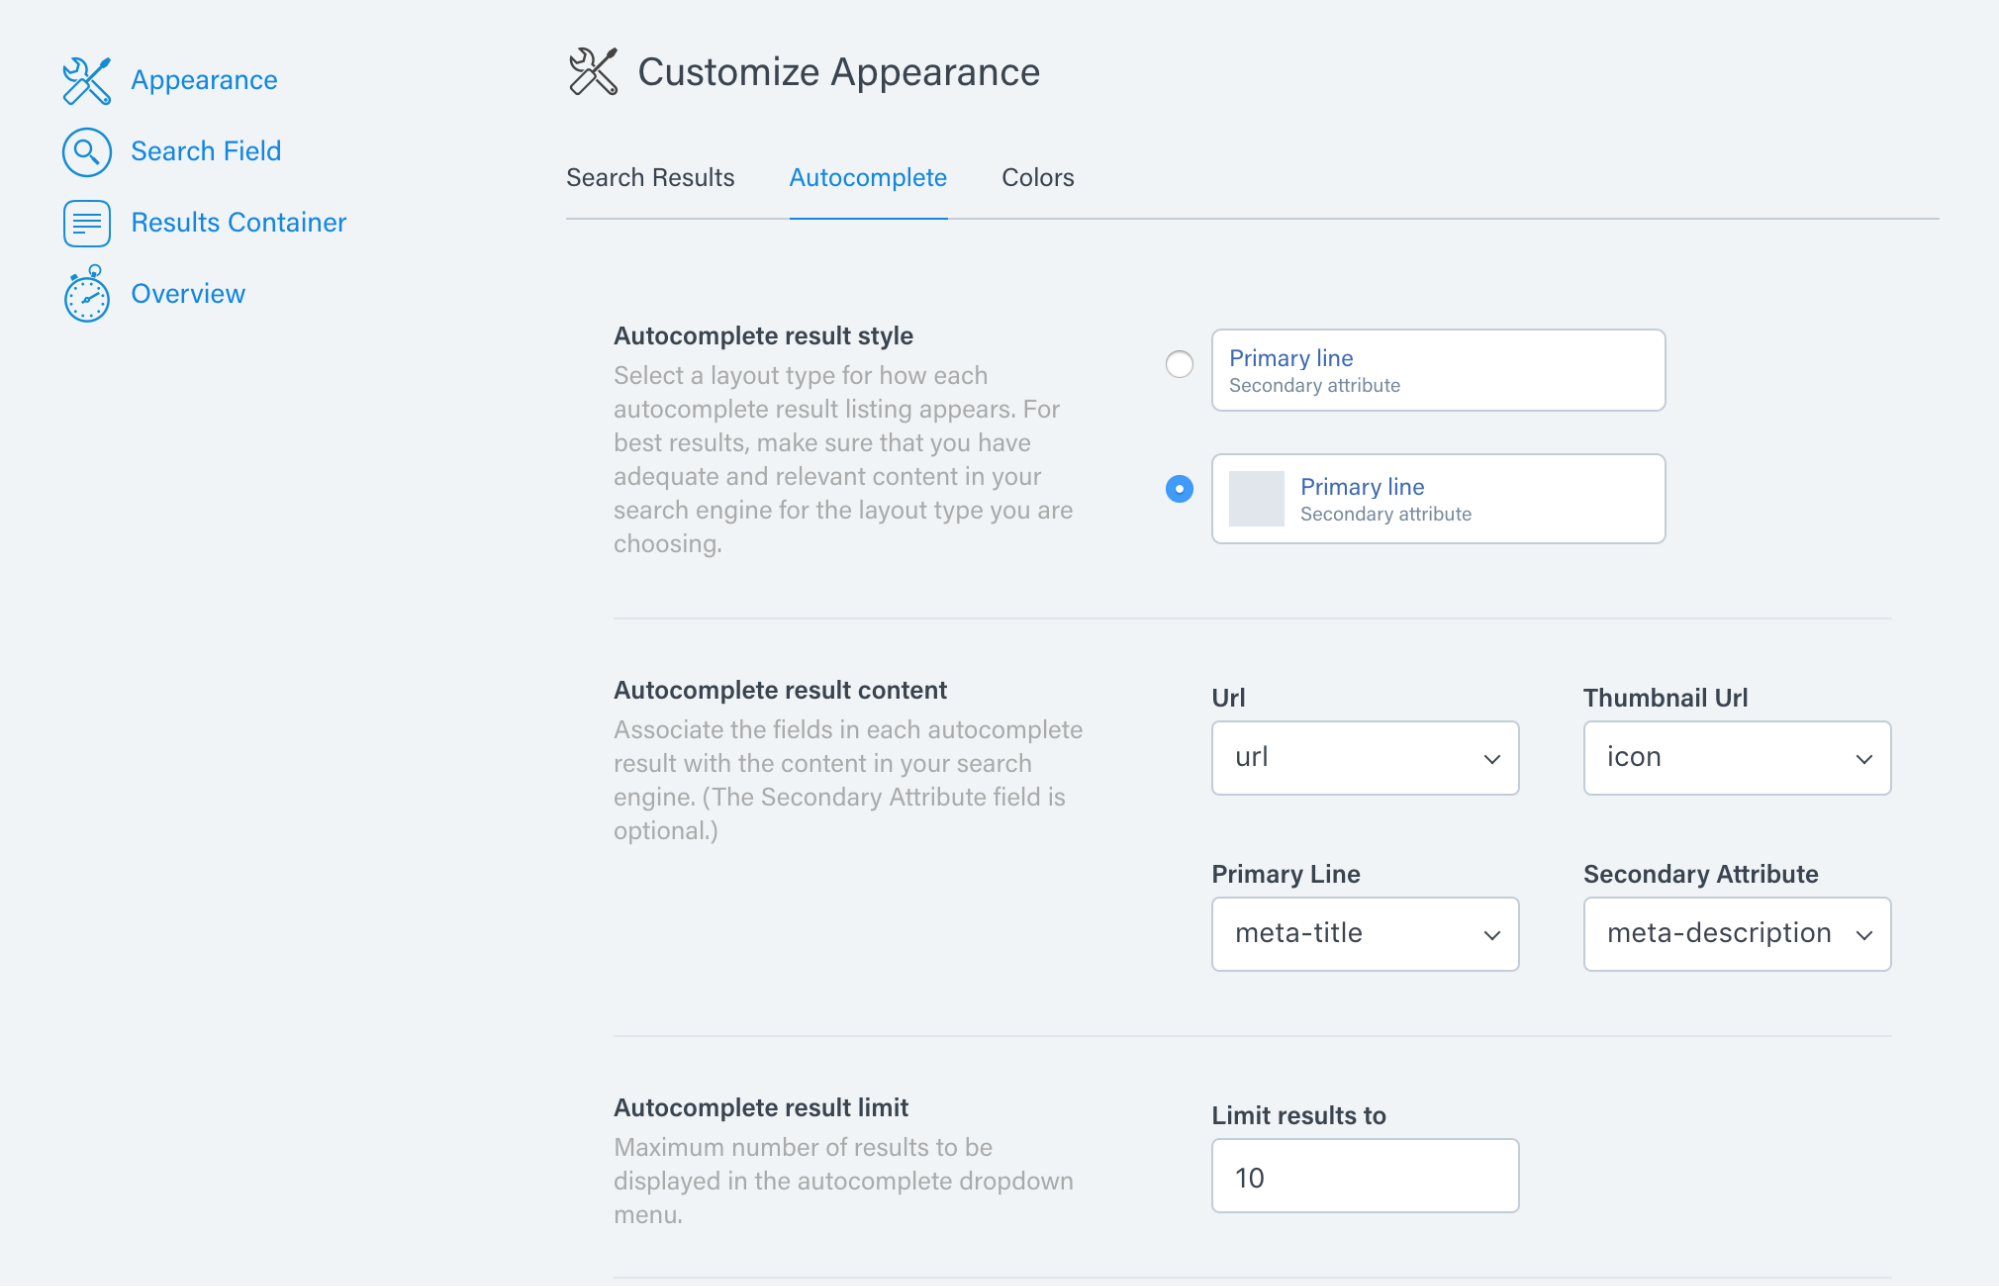This screenshot has width=1999, height=1287.
Task: Click the Autocomplete result content heading
Action: tap(780, 690)
